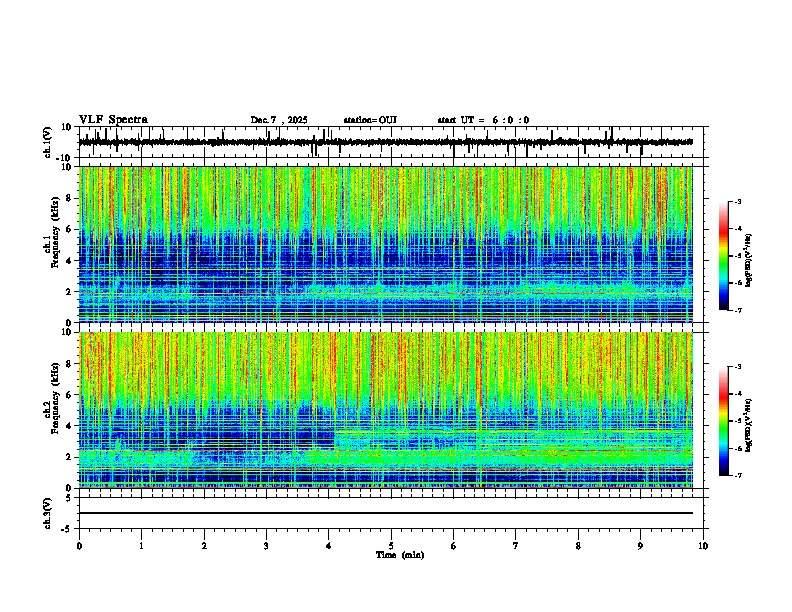Click the "Time (min)" x-axis label

(400, 555)
